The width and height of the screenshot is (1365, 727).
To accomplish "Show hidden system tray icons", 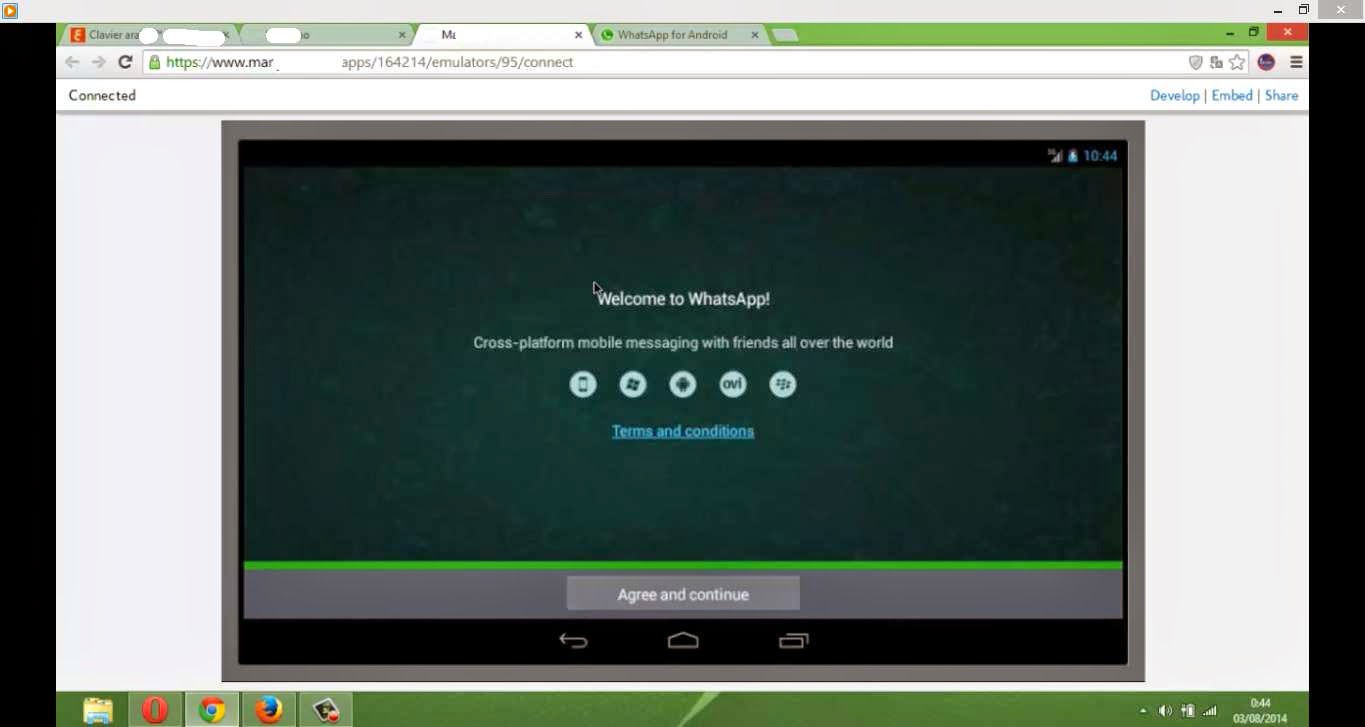I will [x=1143, y=711].
